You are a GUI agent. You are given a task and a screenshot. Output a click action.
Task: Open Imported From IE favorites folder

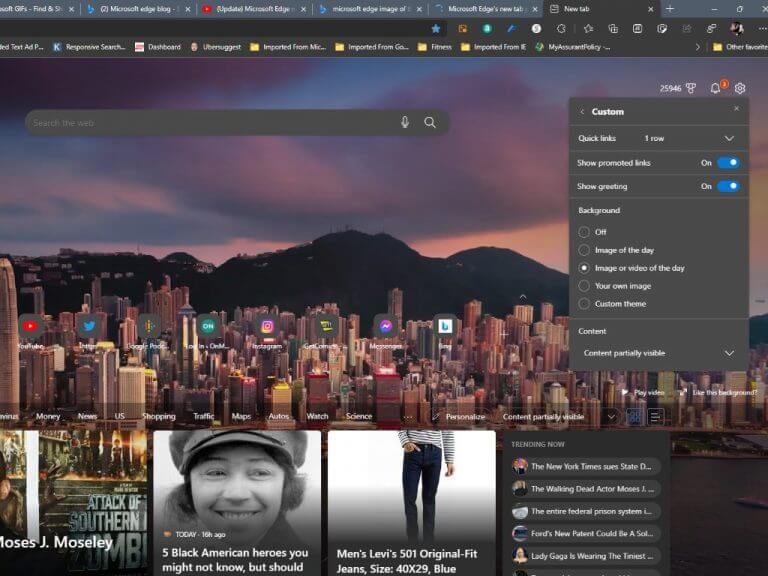[493, 47]
